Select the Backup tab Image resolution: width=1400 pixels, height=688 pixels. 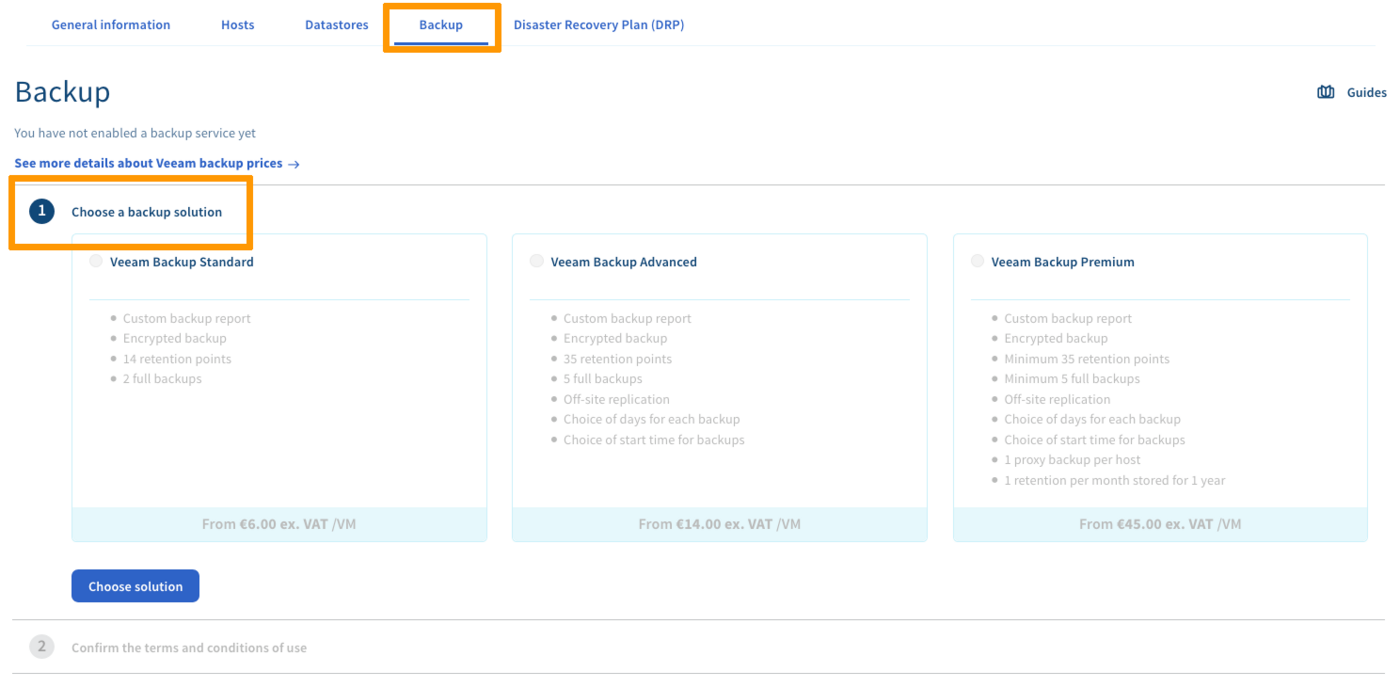pyautogui.click(x=441, y=25)
